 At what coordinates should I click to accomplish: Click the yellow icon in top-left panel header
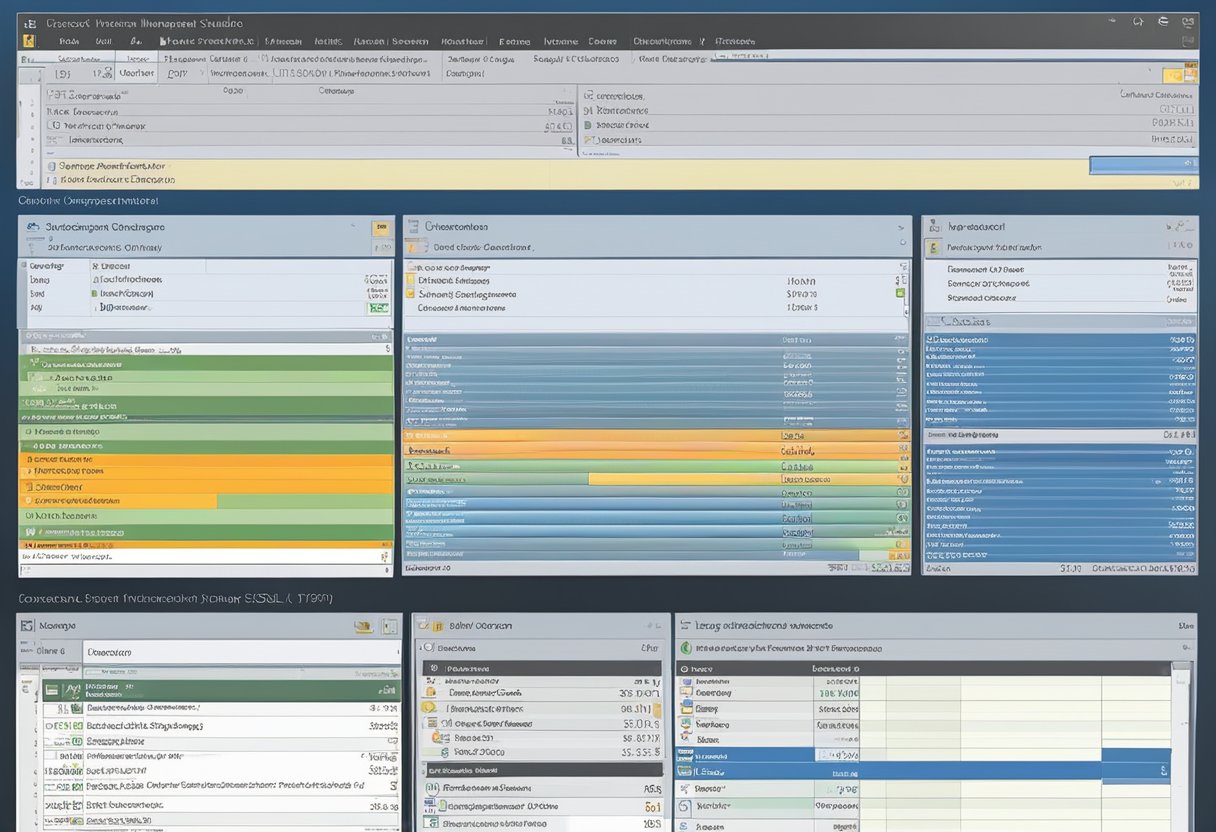380,228
